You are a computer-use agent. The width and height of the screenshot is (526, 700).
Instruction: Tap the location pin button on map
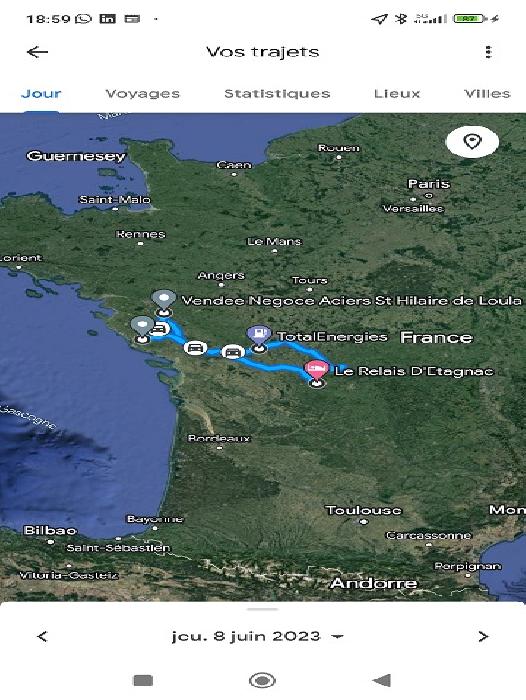tap(472, 142)
